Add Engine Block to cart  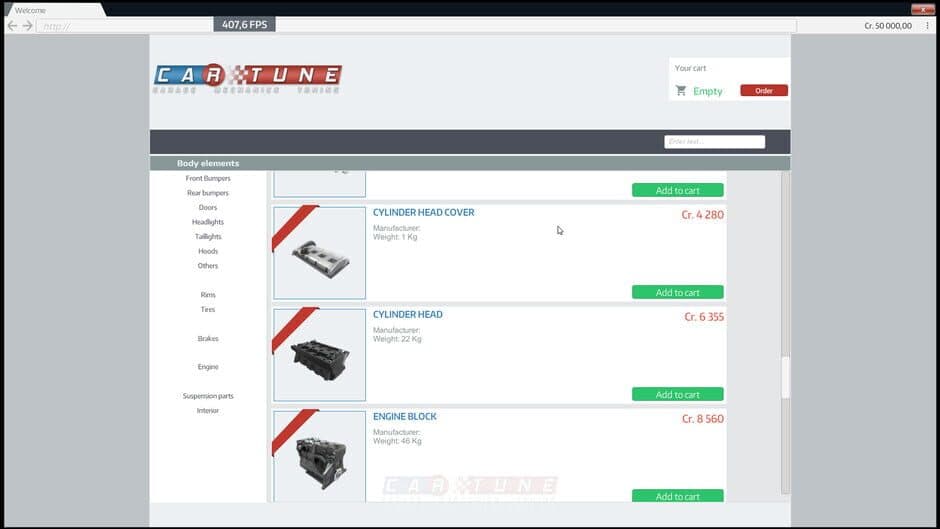click(x=677, y=496)
